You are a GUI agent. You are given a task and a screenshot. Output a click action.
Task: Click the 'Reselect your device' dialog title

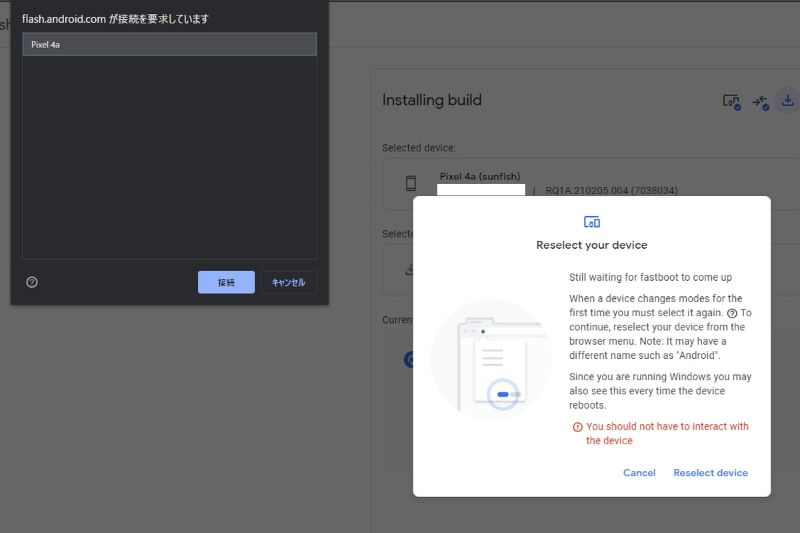591,245
